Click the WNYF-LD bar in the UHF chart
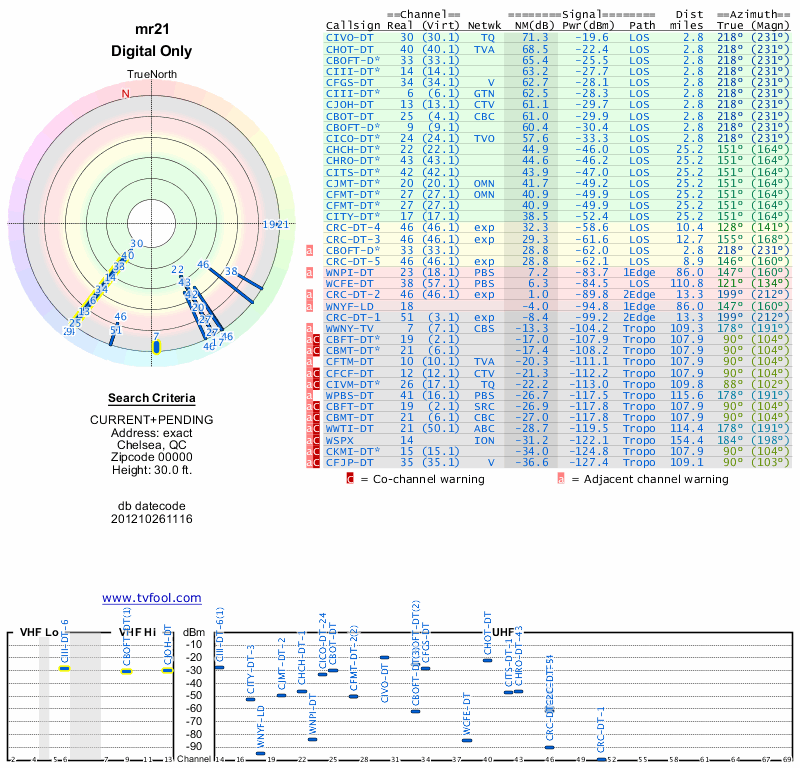 pos(261,753)
